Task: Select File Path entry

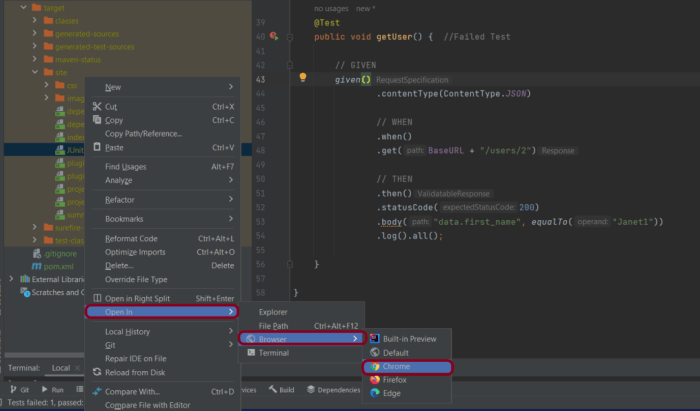Action: 302,326
